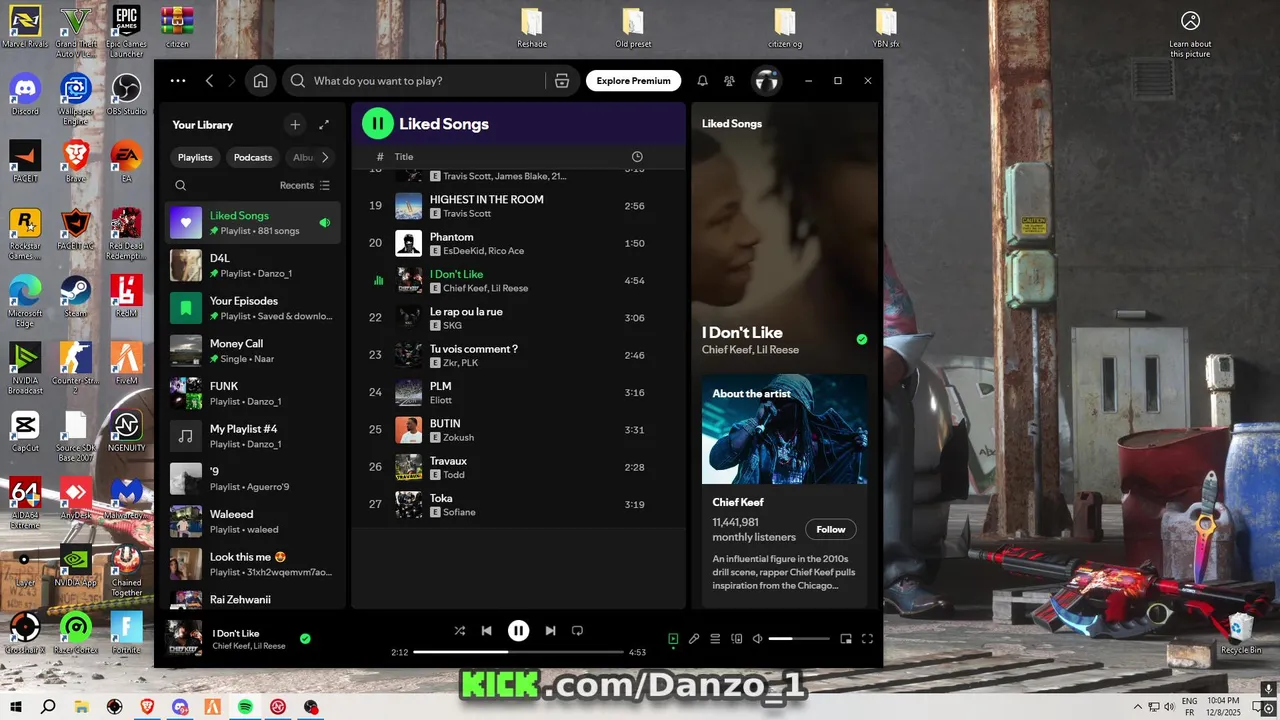
Task: Skip to next track
Action: coord(550,631)
